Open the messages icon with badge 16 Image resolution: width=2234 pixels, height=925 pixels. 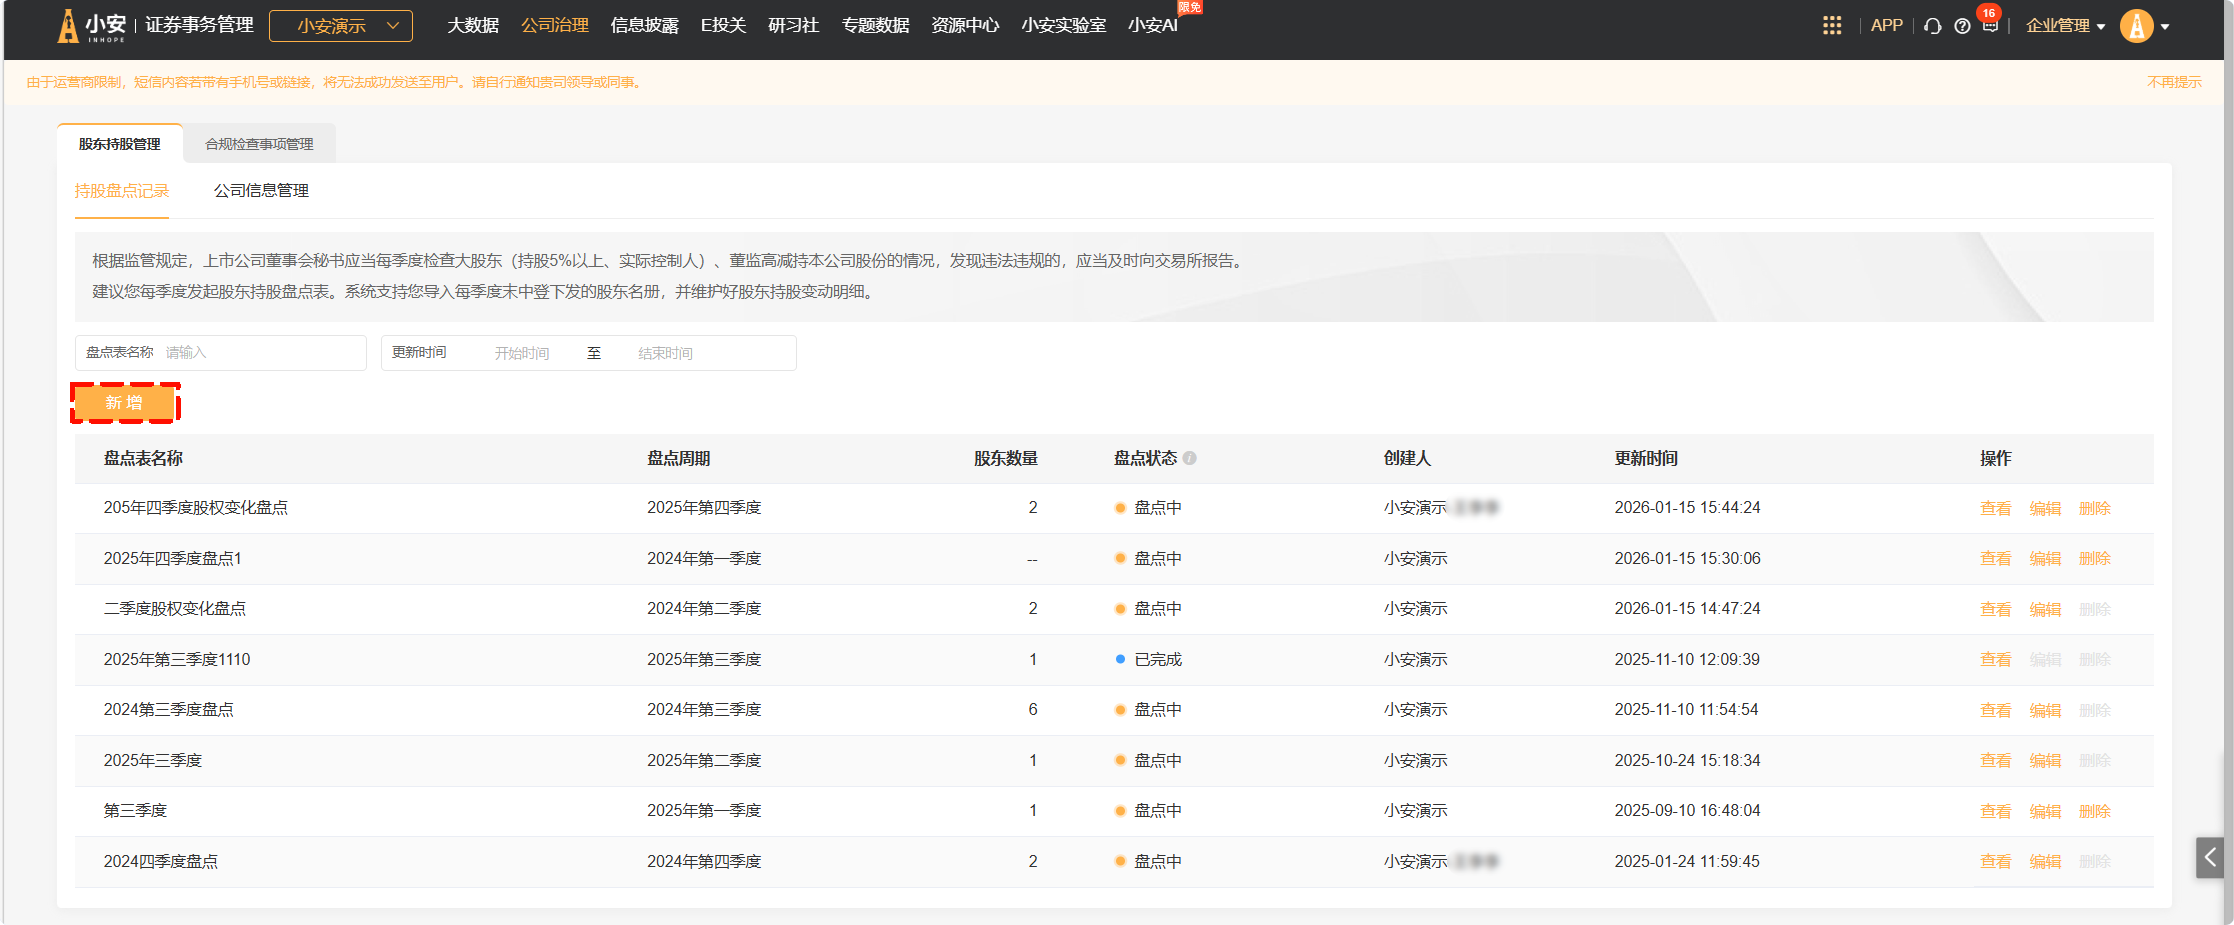(x=1990, y=25)
